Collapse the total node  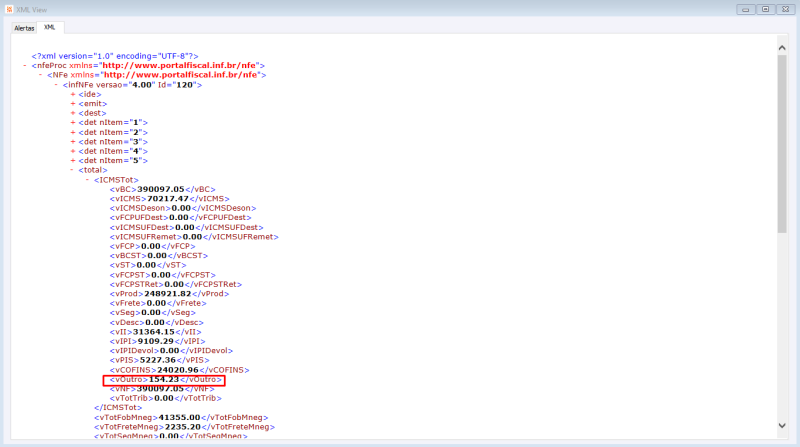click(x=72, y=170)
